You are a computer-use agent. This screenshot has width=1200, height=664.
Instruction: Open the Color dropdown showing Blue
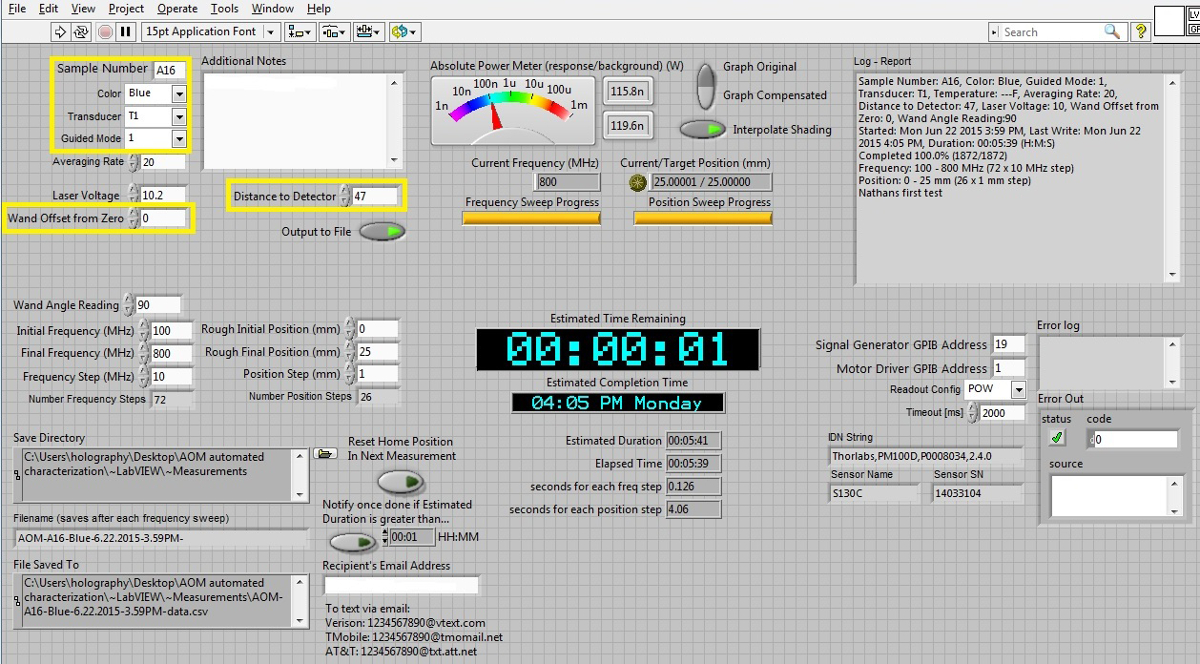[178, 94]
